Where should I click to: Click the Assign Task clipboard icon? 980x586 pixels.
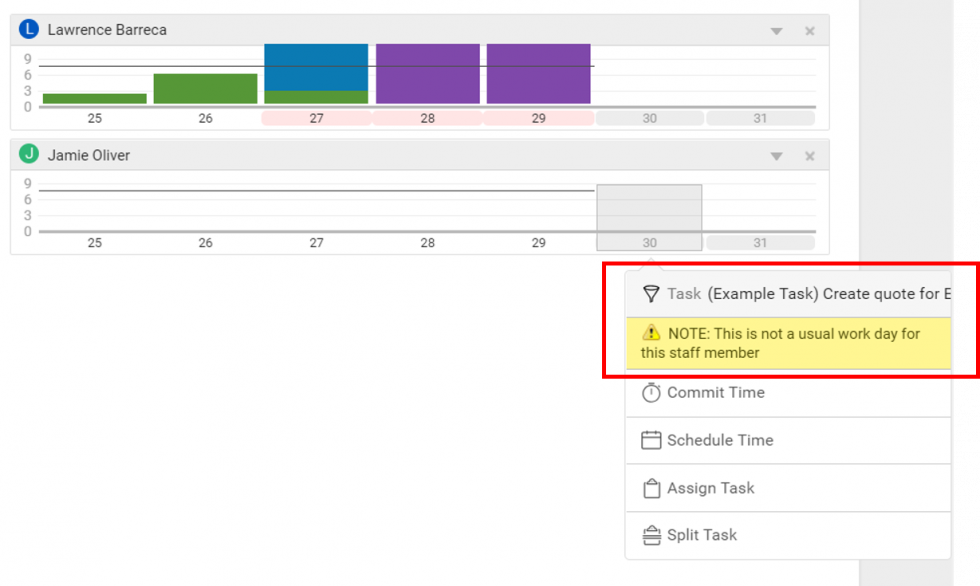(x=651, y=488)
